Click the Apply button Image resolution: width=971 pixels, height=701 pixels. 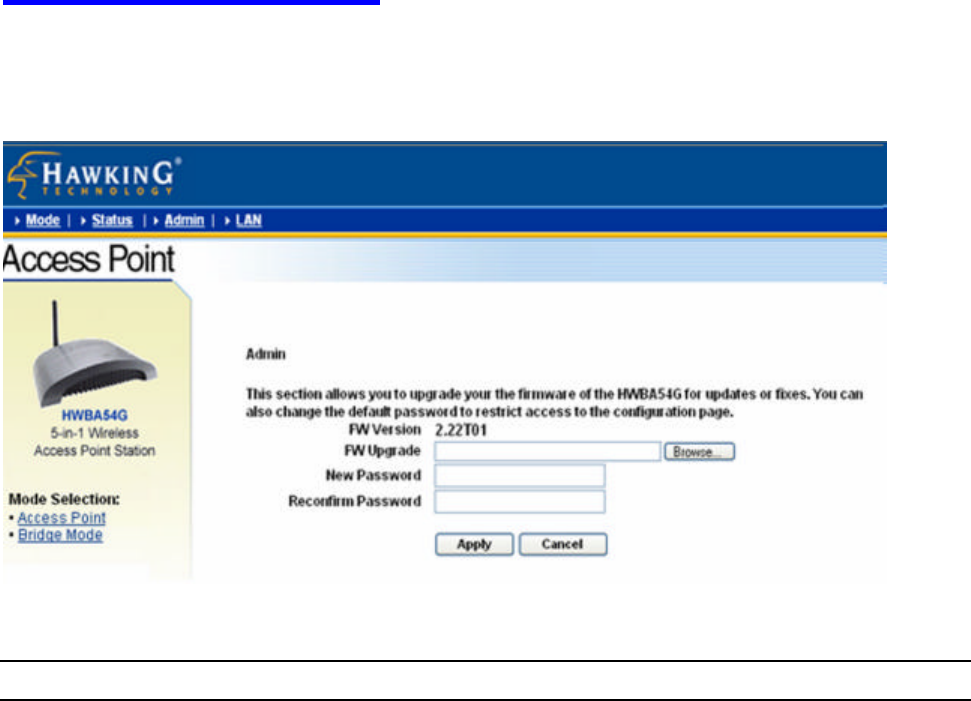click(474, 544)
